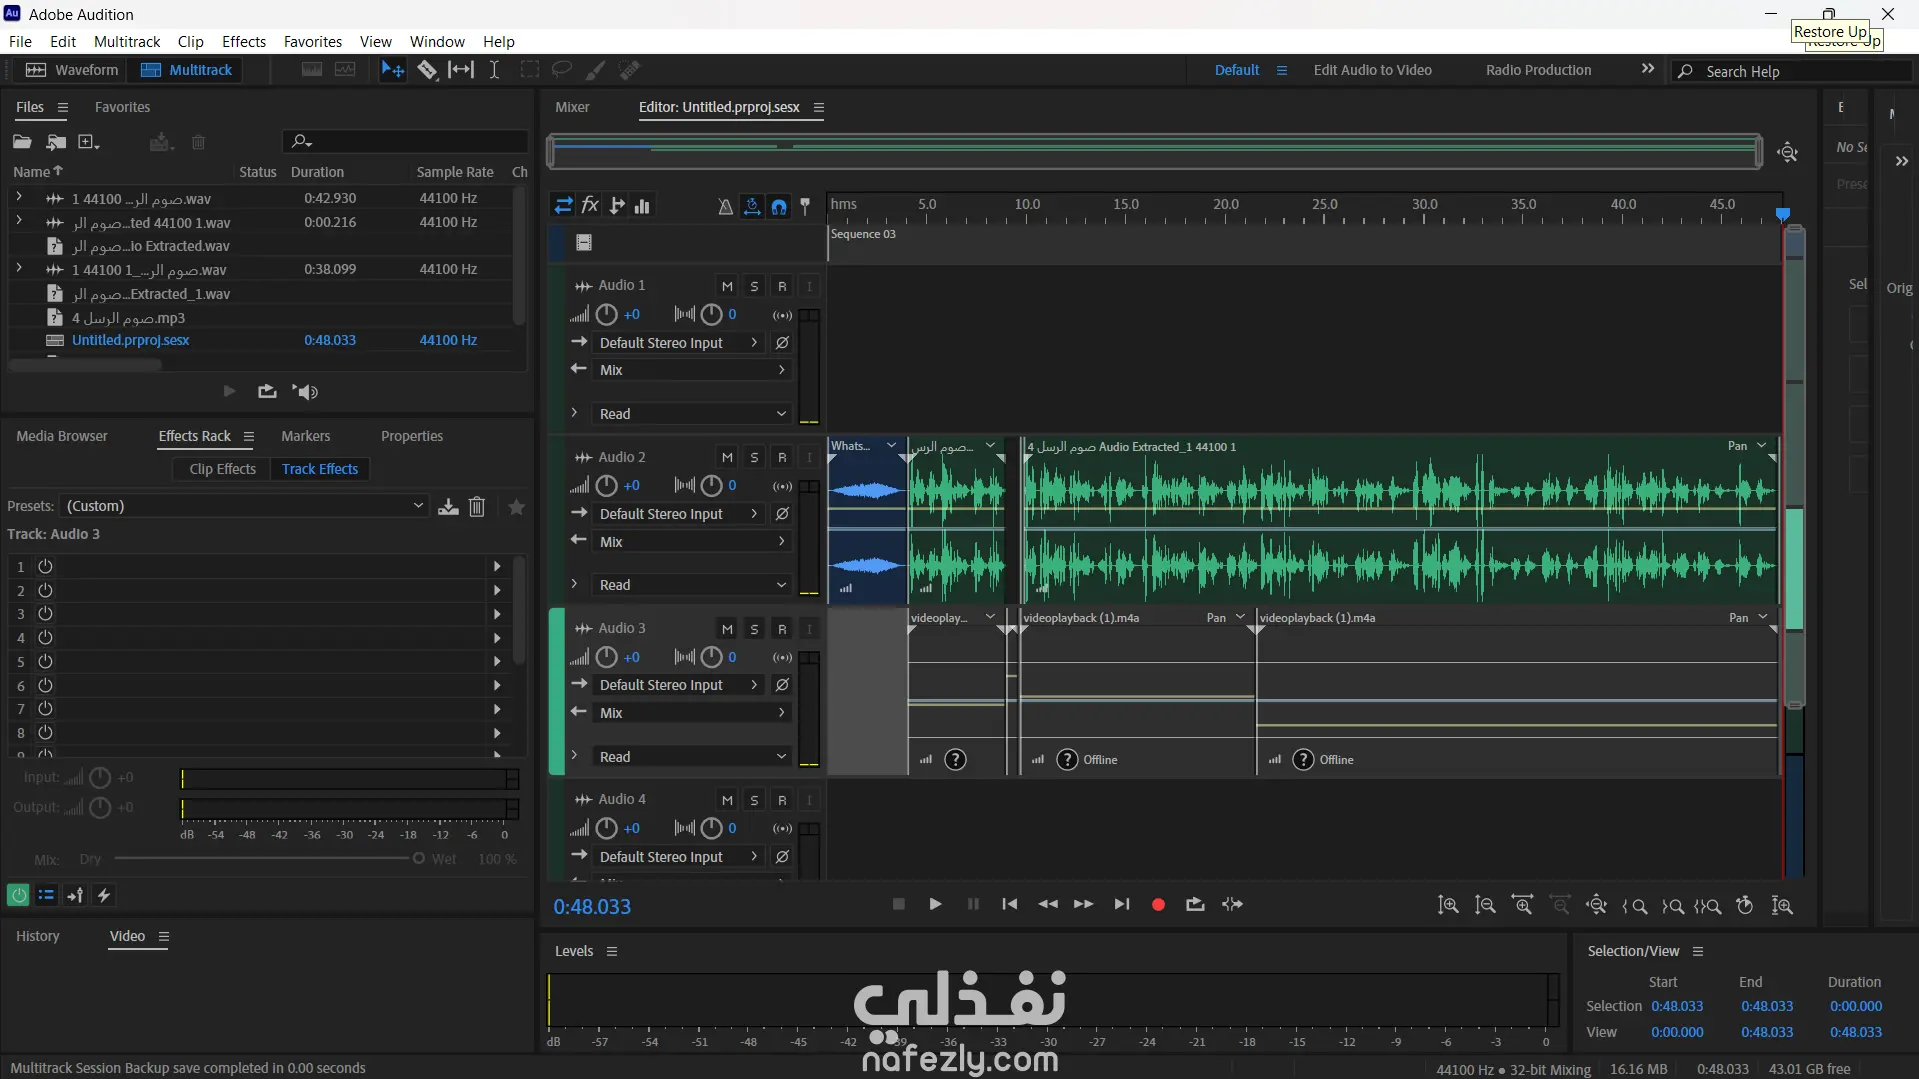Click the EQ track view icon

[x=642, y=206]
